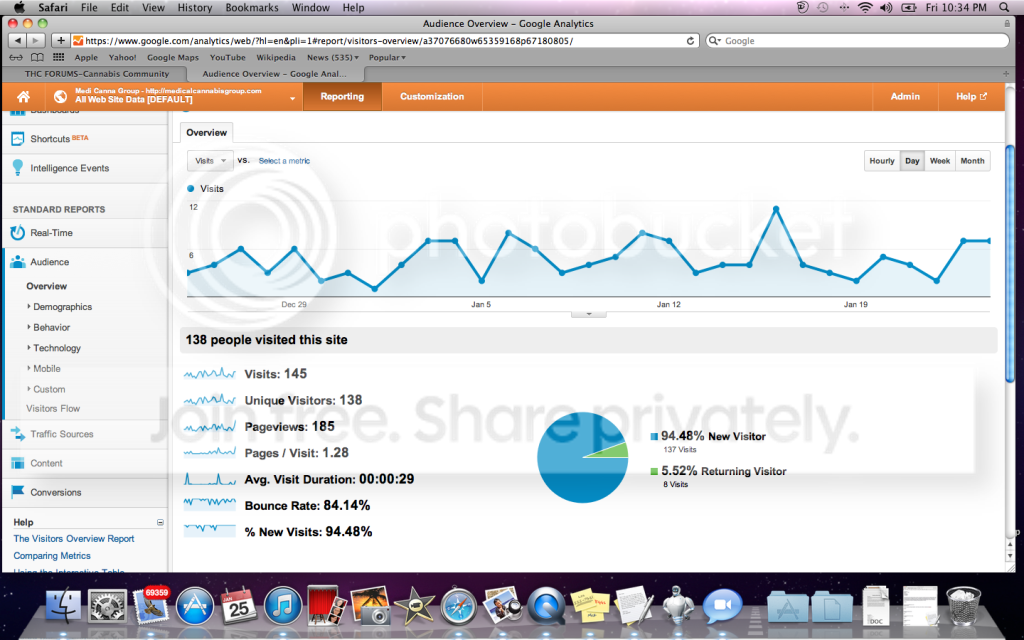Click the collapse arrow below the graph
Screen dimensions: 1024x640
pos(588,314)
